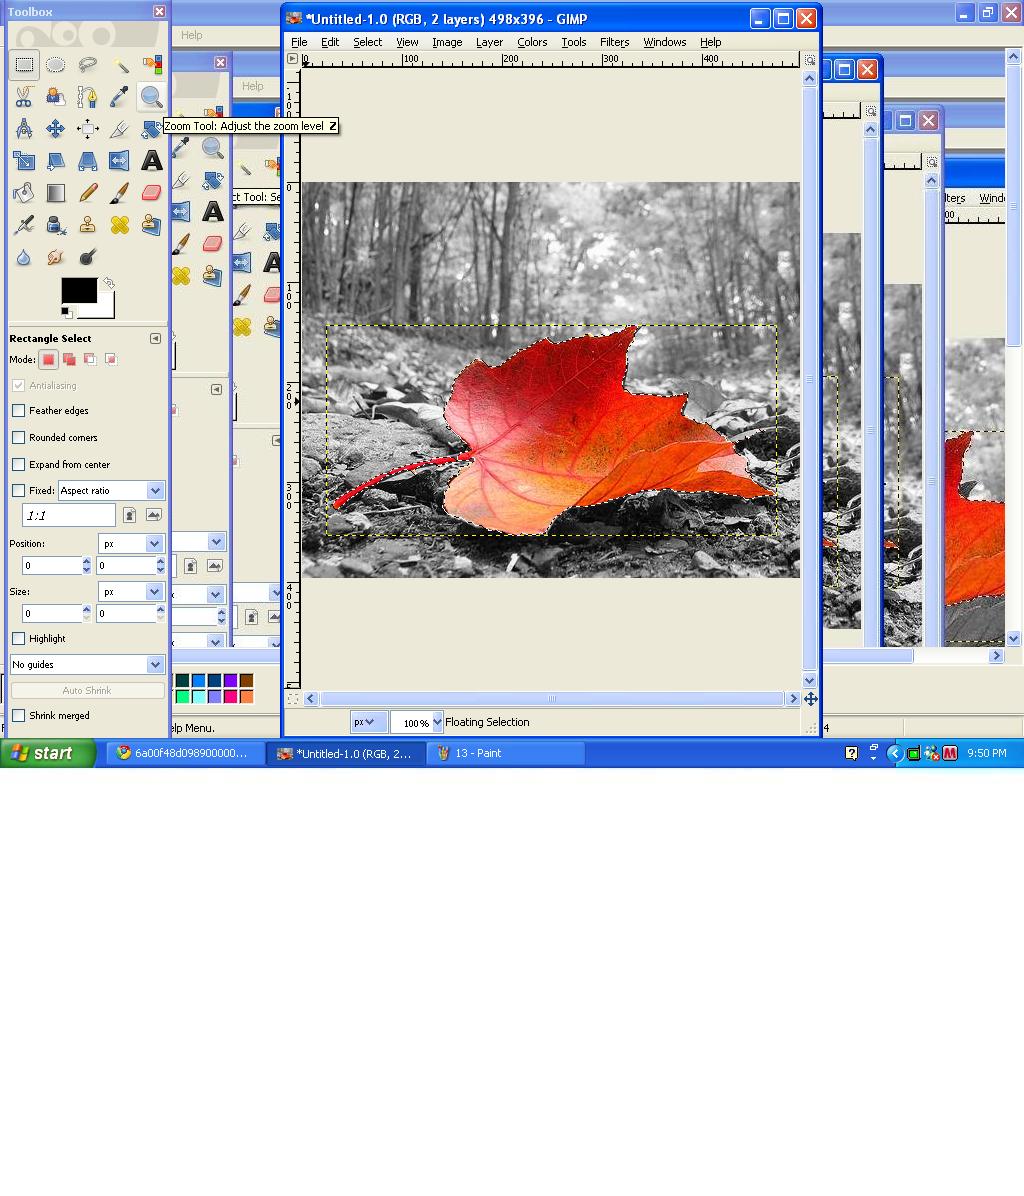This screenshot has width=1024, height=1196.
Task: Choose the Shear tool
Action: pos(56,161)
